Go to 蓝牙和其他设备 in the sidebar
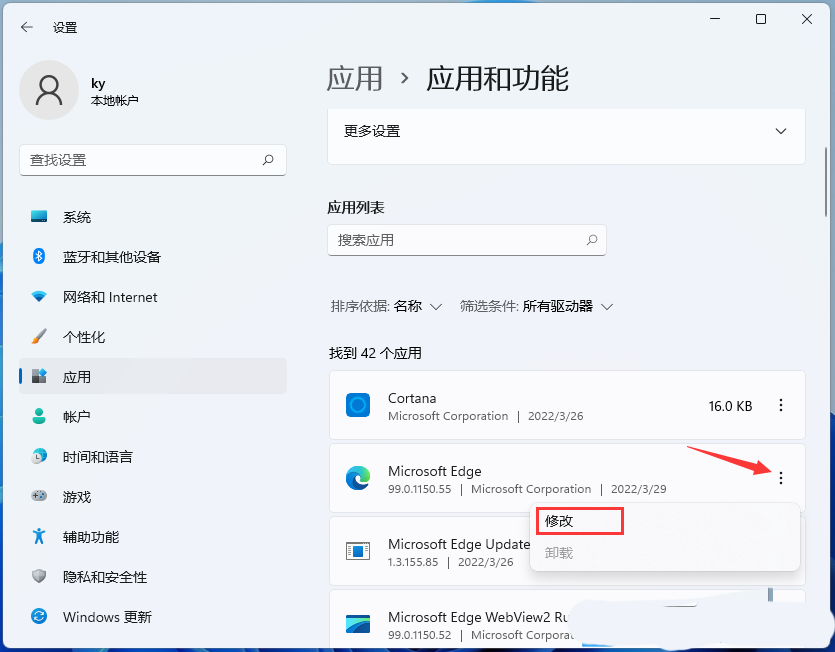This screenshot has width=835, height=652. 112,257
